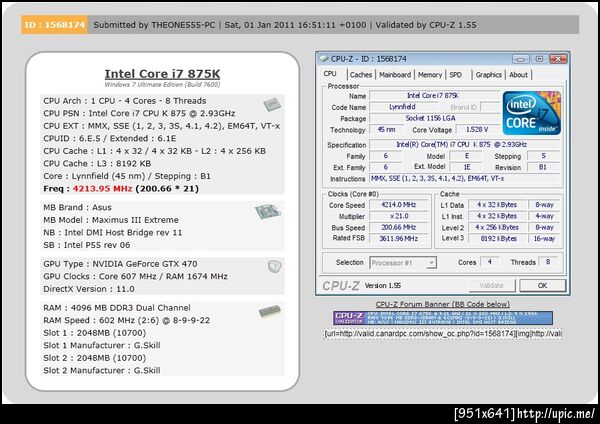The height and width of the screenshot is (424, 600).
Task: Click the Level 2 value 4 x 256 KBytes
Action: click(x=497, y=228)
